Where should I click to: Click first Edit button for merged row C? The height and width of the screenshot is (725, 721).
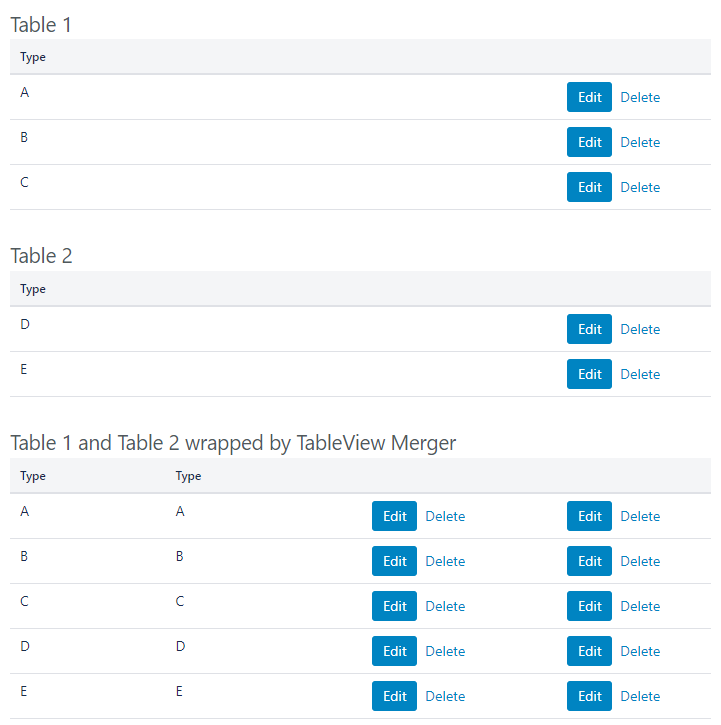pos(394,606)
